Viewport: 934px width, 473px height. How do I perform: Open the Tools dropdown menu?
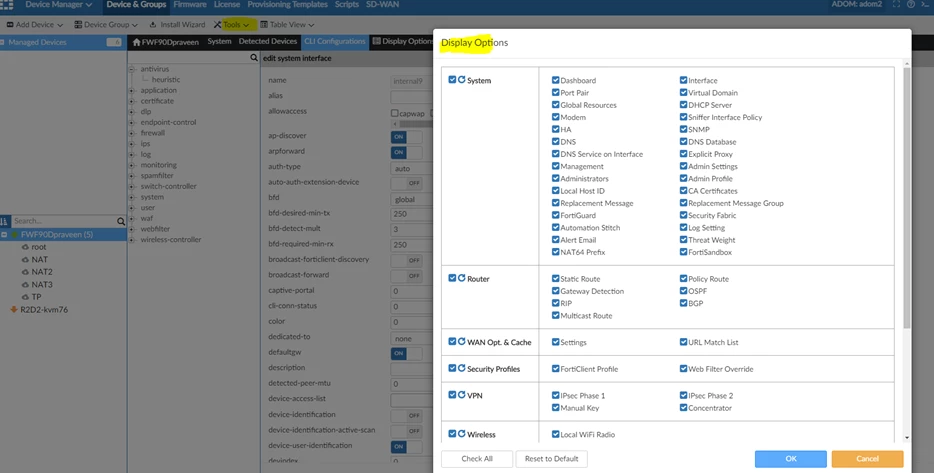[232, 24]
